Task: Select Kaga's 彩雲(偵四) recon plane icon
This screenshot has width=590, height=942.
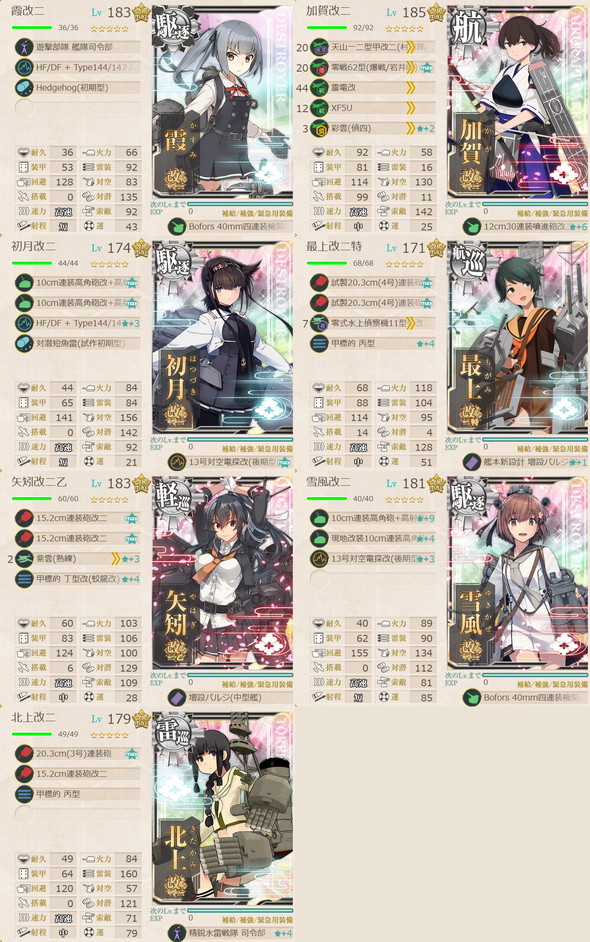Action: point(319,128)
